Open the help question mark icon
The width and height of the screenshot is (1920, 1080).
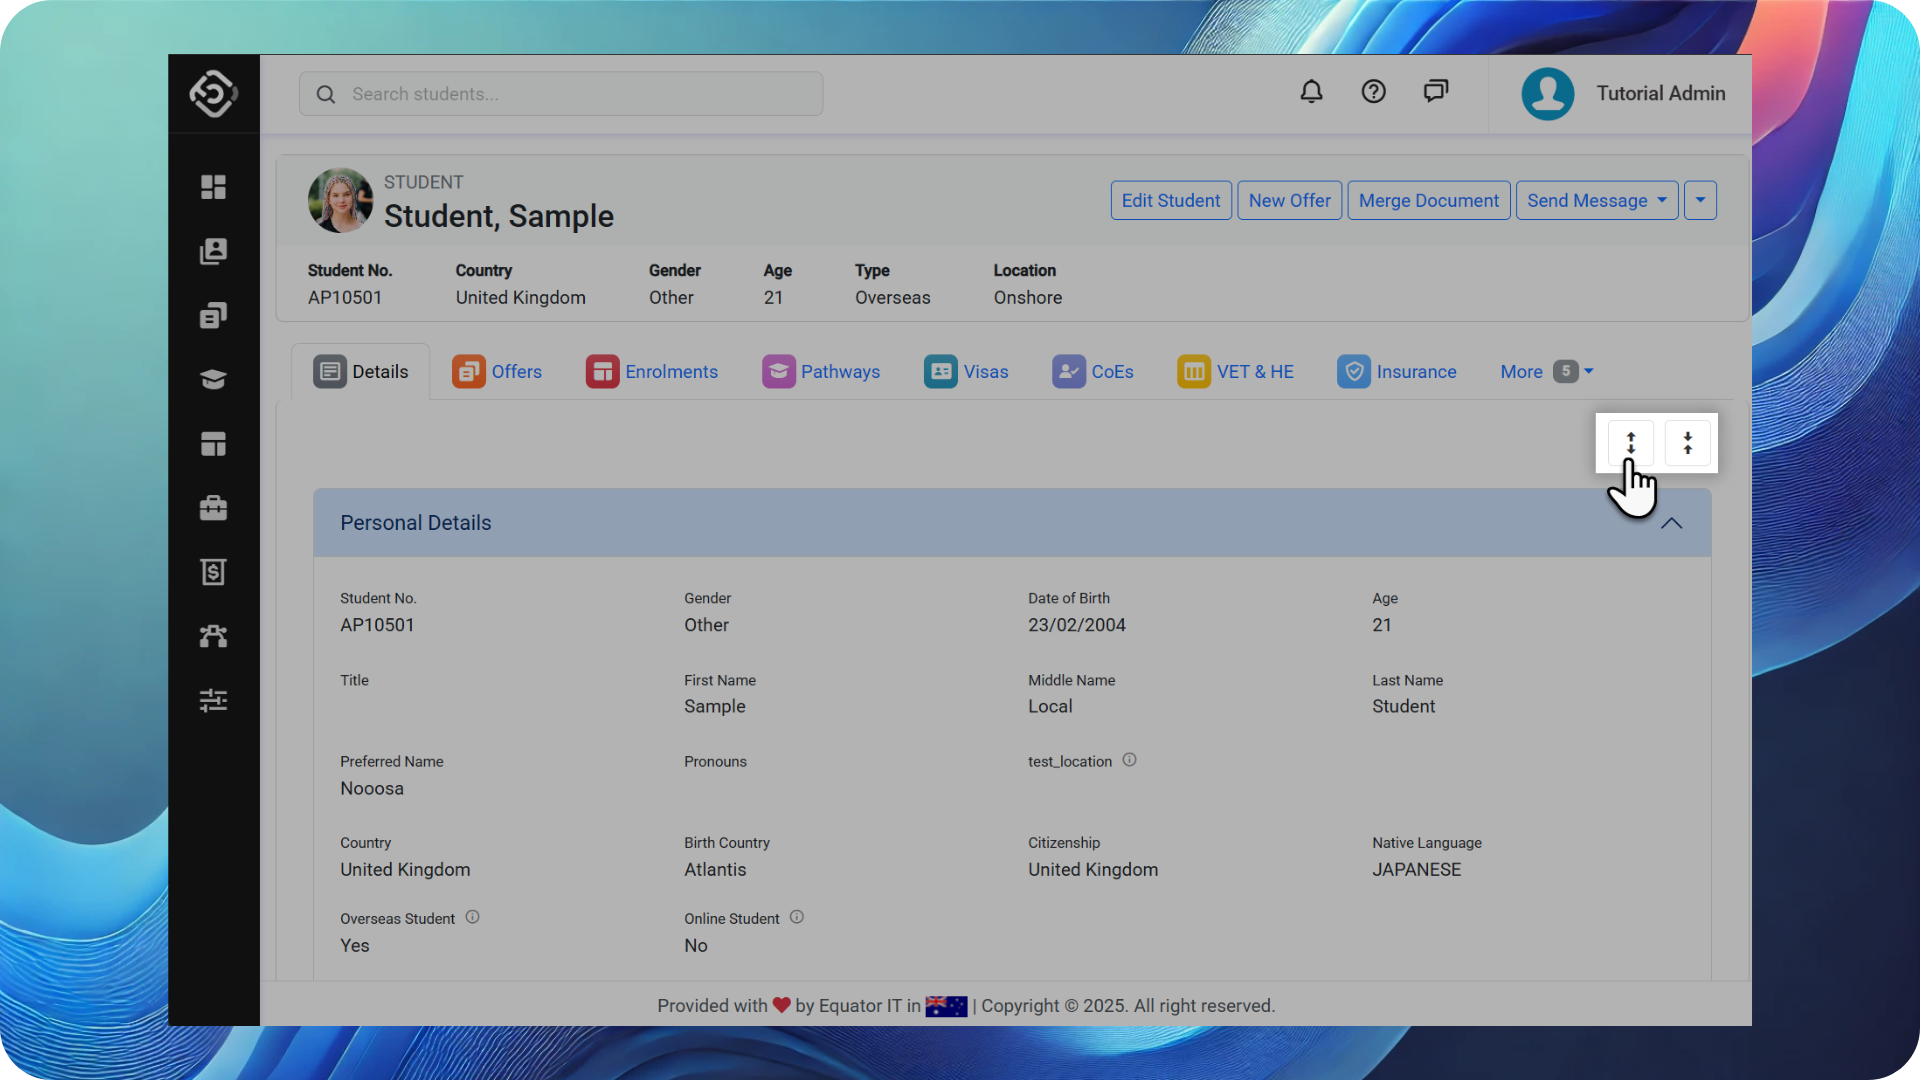tap(1373, 92)
